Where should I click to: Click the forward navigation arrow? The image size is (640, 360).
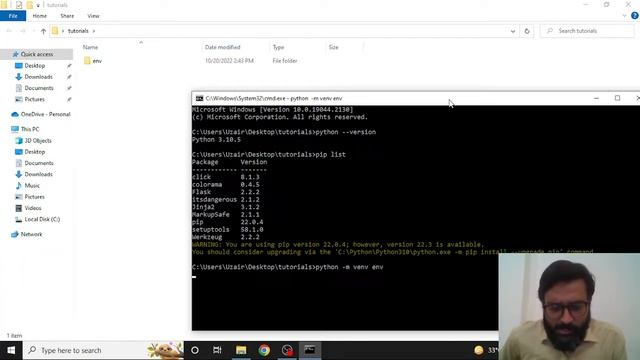[x=23, y=31]
